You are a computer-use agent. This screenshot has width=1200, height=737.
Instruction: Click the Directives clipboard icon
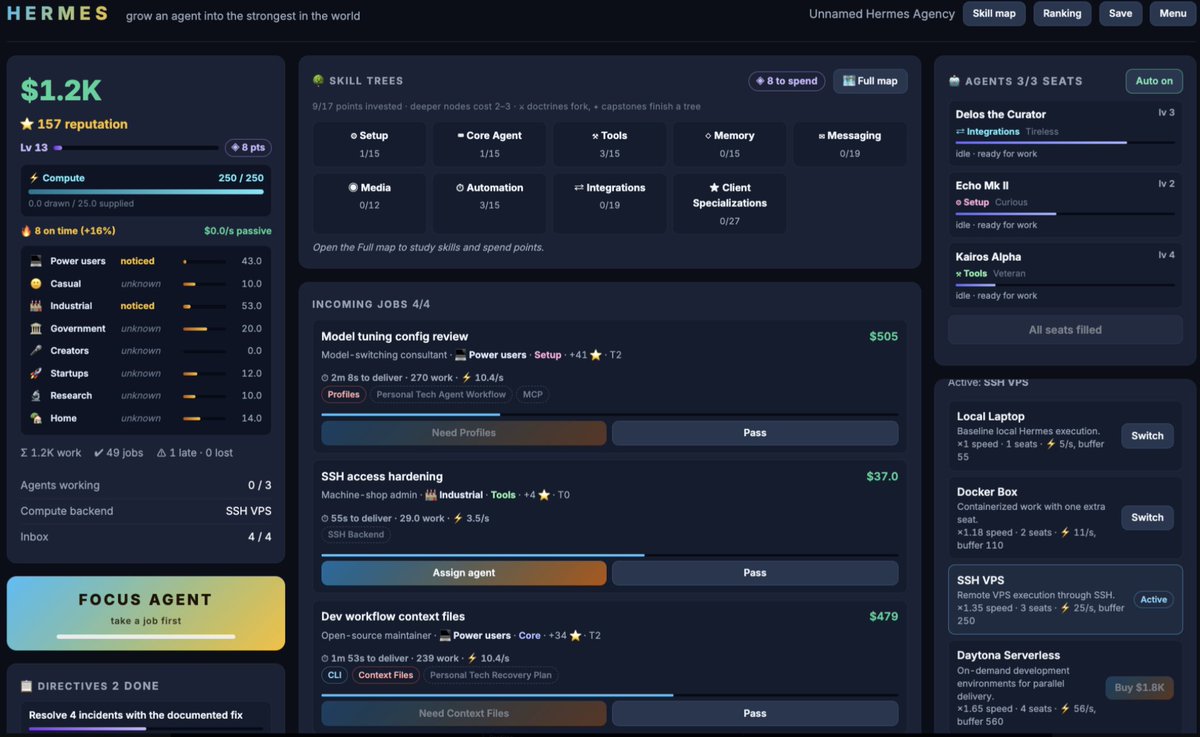point(26,686)
